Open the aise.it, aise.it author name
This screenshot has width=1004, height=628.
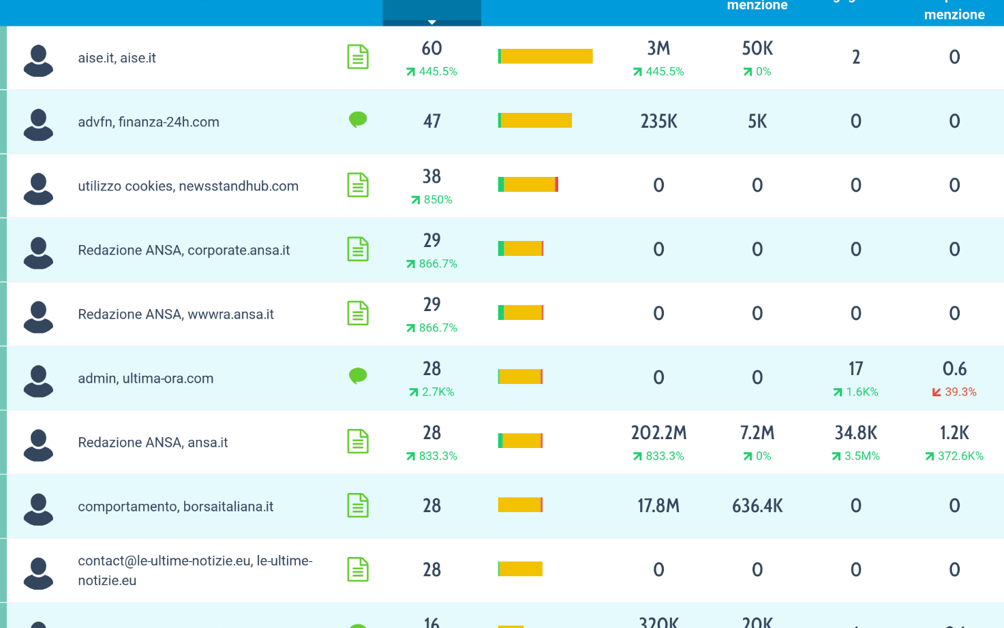[x=117, y=58]
